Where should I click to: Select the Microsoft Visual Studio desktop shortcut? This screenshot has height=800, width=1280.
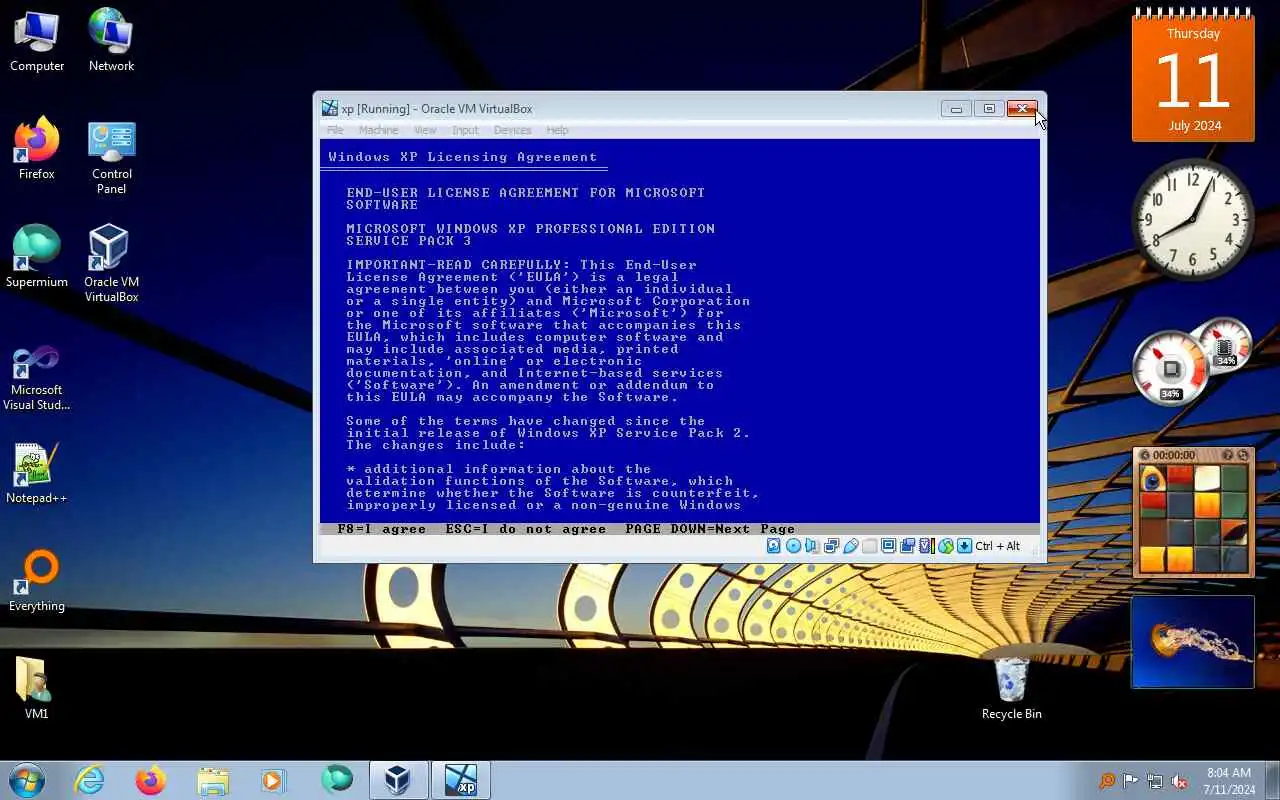coord(37,378)
